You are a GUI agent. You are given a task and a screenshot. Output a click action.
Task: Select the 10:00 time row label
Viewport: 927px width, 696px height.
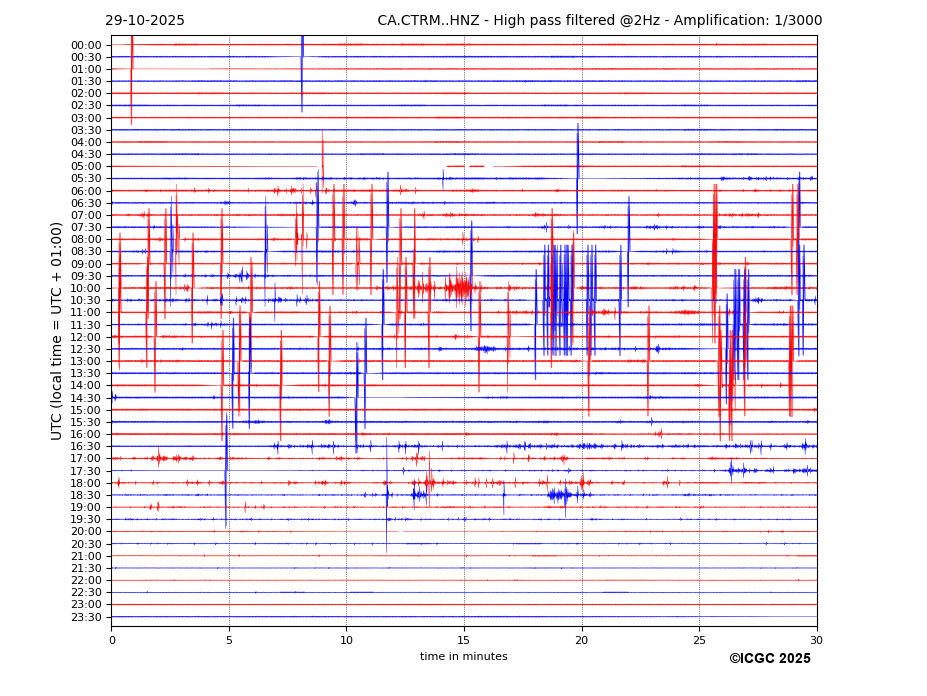click(x=86, y=288)
